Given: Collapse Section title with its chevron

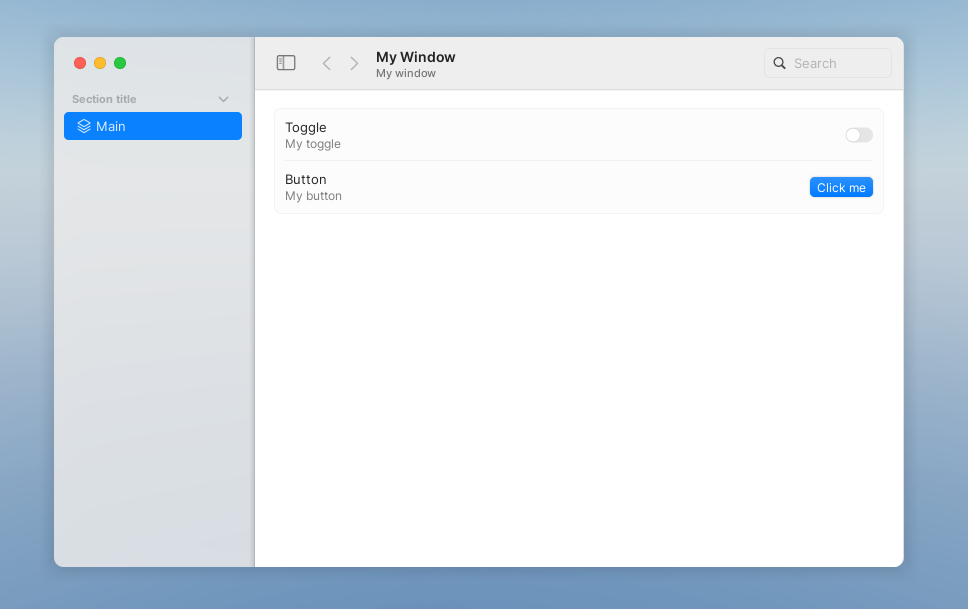Looking at the screenshot, I should point(223,99).
